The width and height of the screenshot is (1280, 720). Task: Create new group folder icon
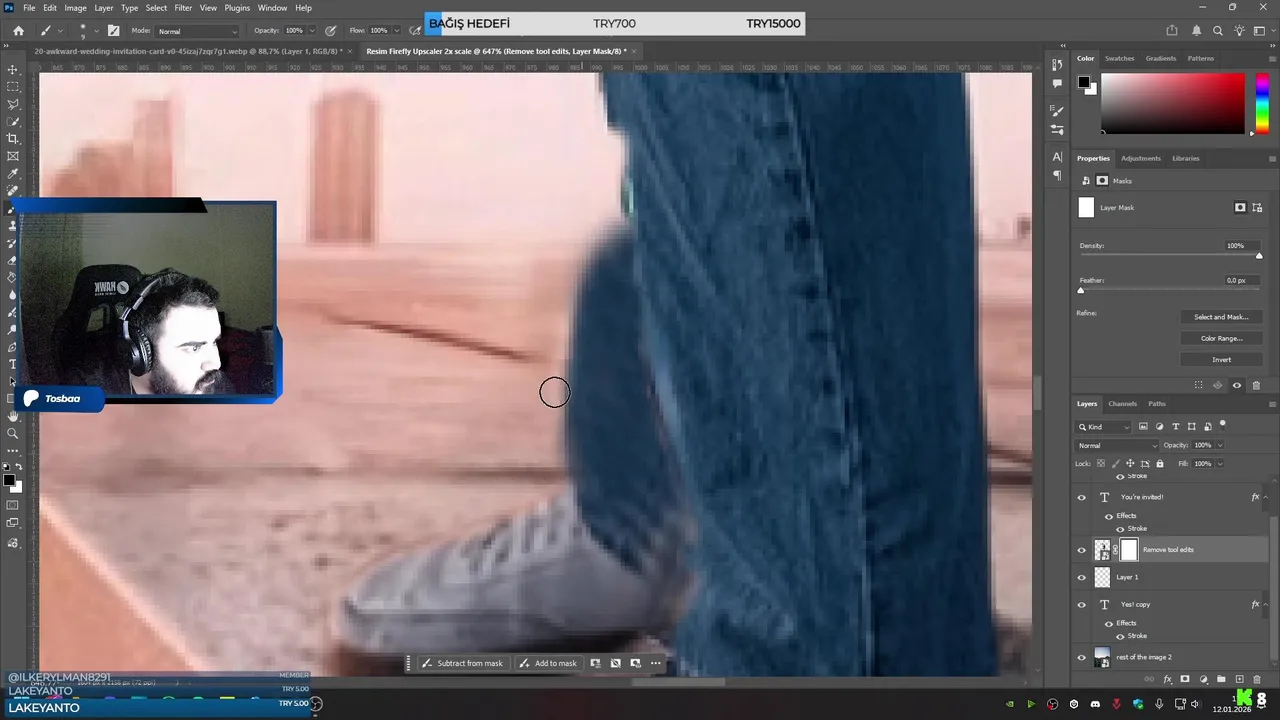click(1221, 679)
